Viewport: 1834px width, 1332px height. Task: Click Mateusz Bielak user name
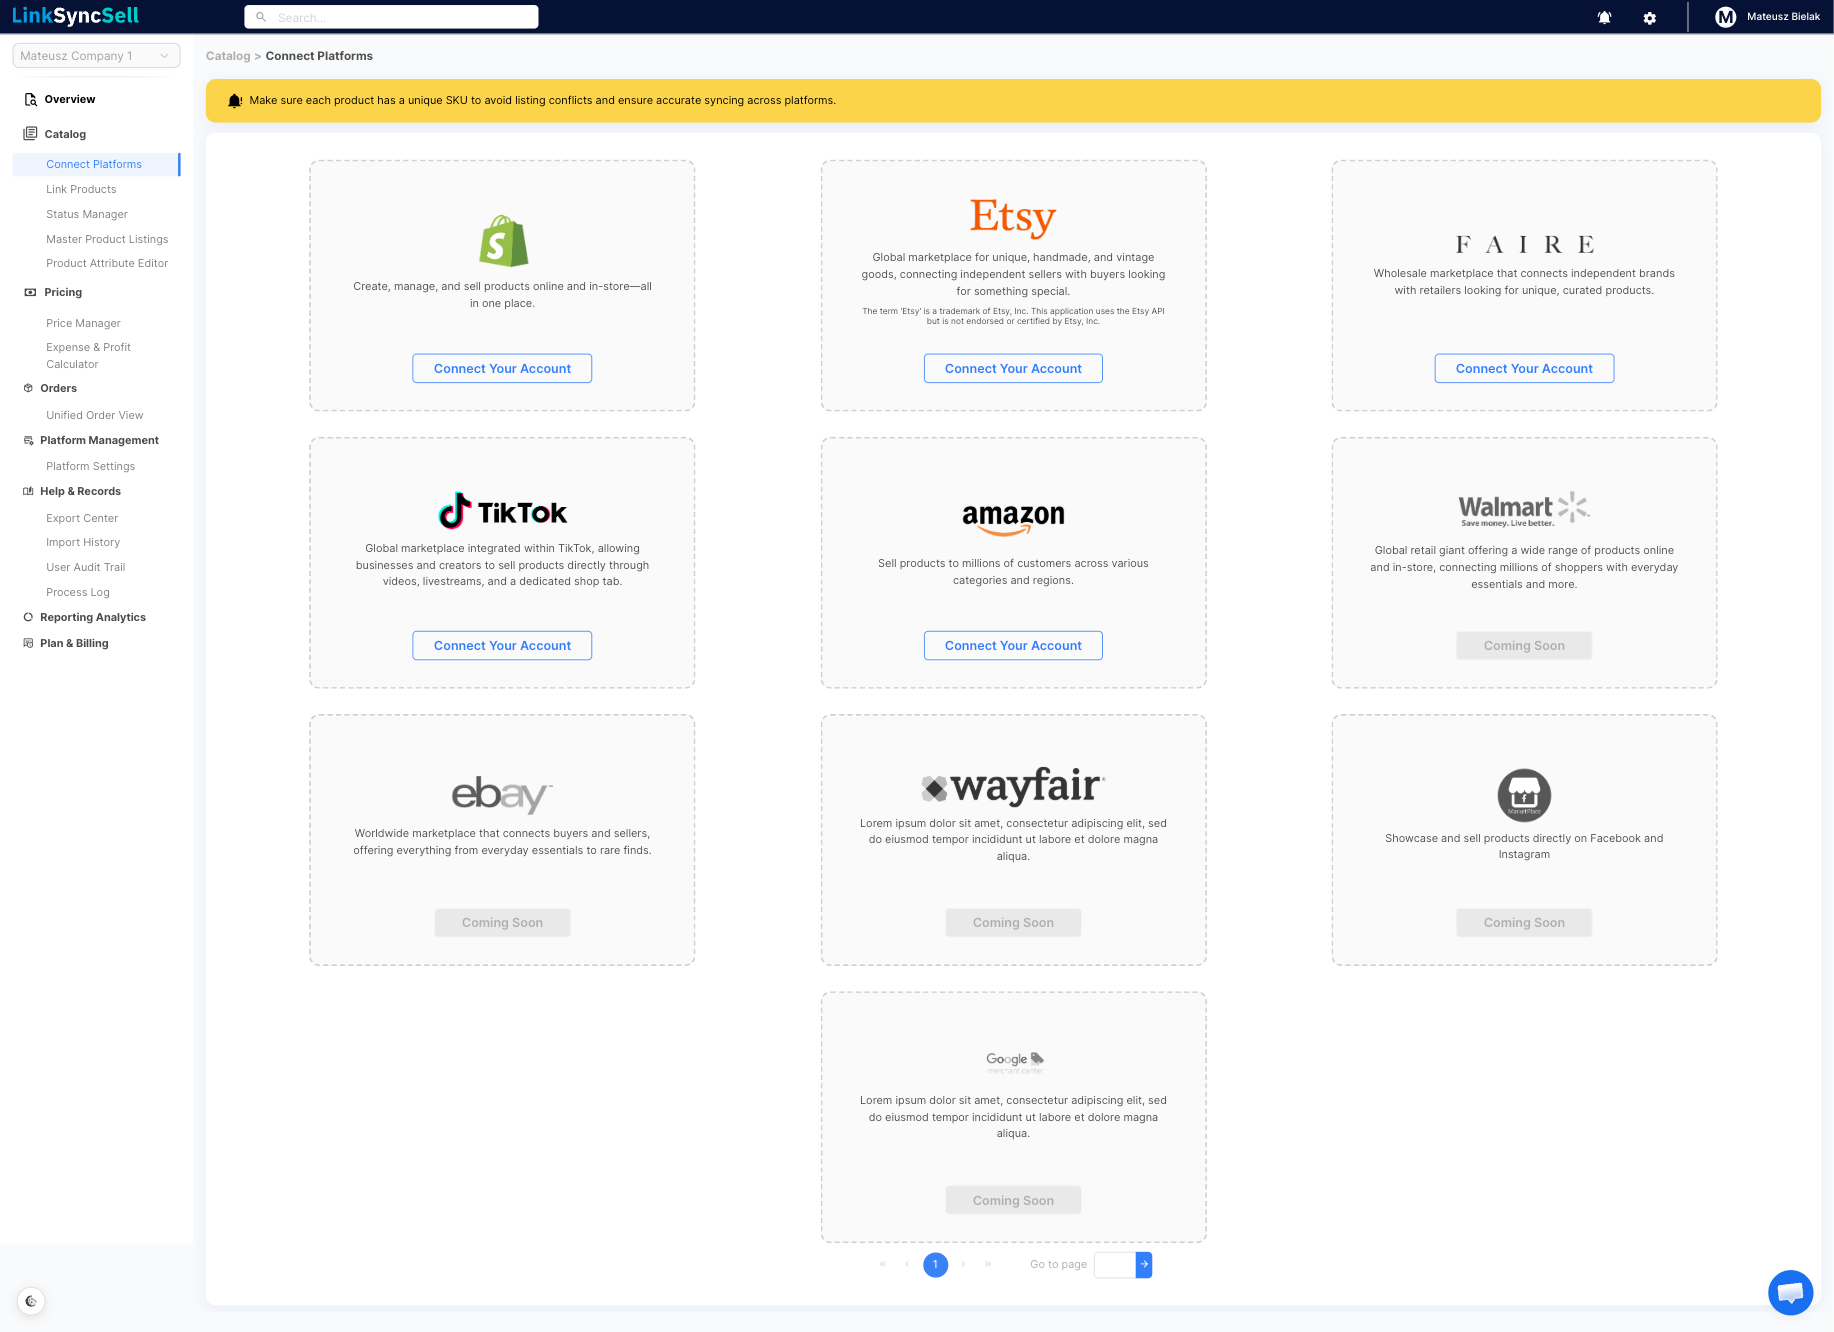click(1783, 17)
